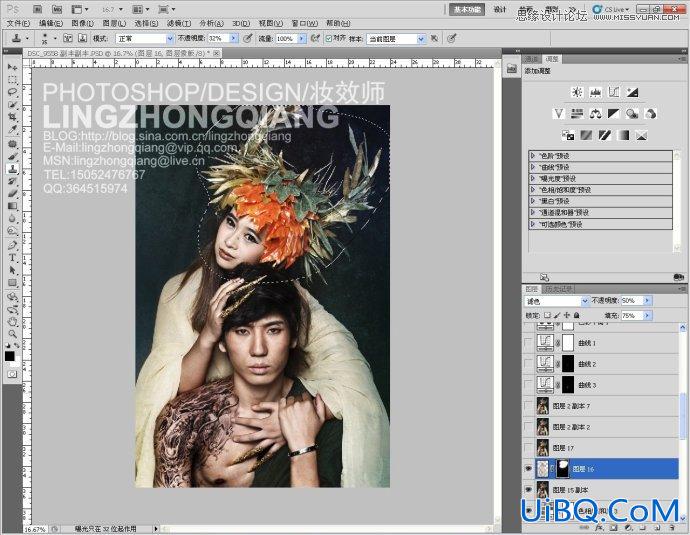This screenshot has height=535, width=690.
Task: Open the stamp mode dropdown showing 正常
Action: point(145,39)
